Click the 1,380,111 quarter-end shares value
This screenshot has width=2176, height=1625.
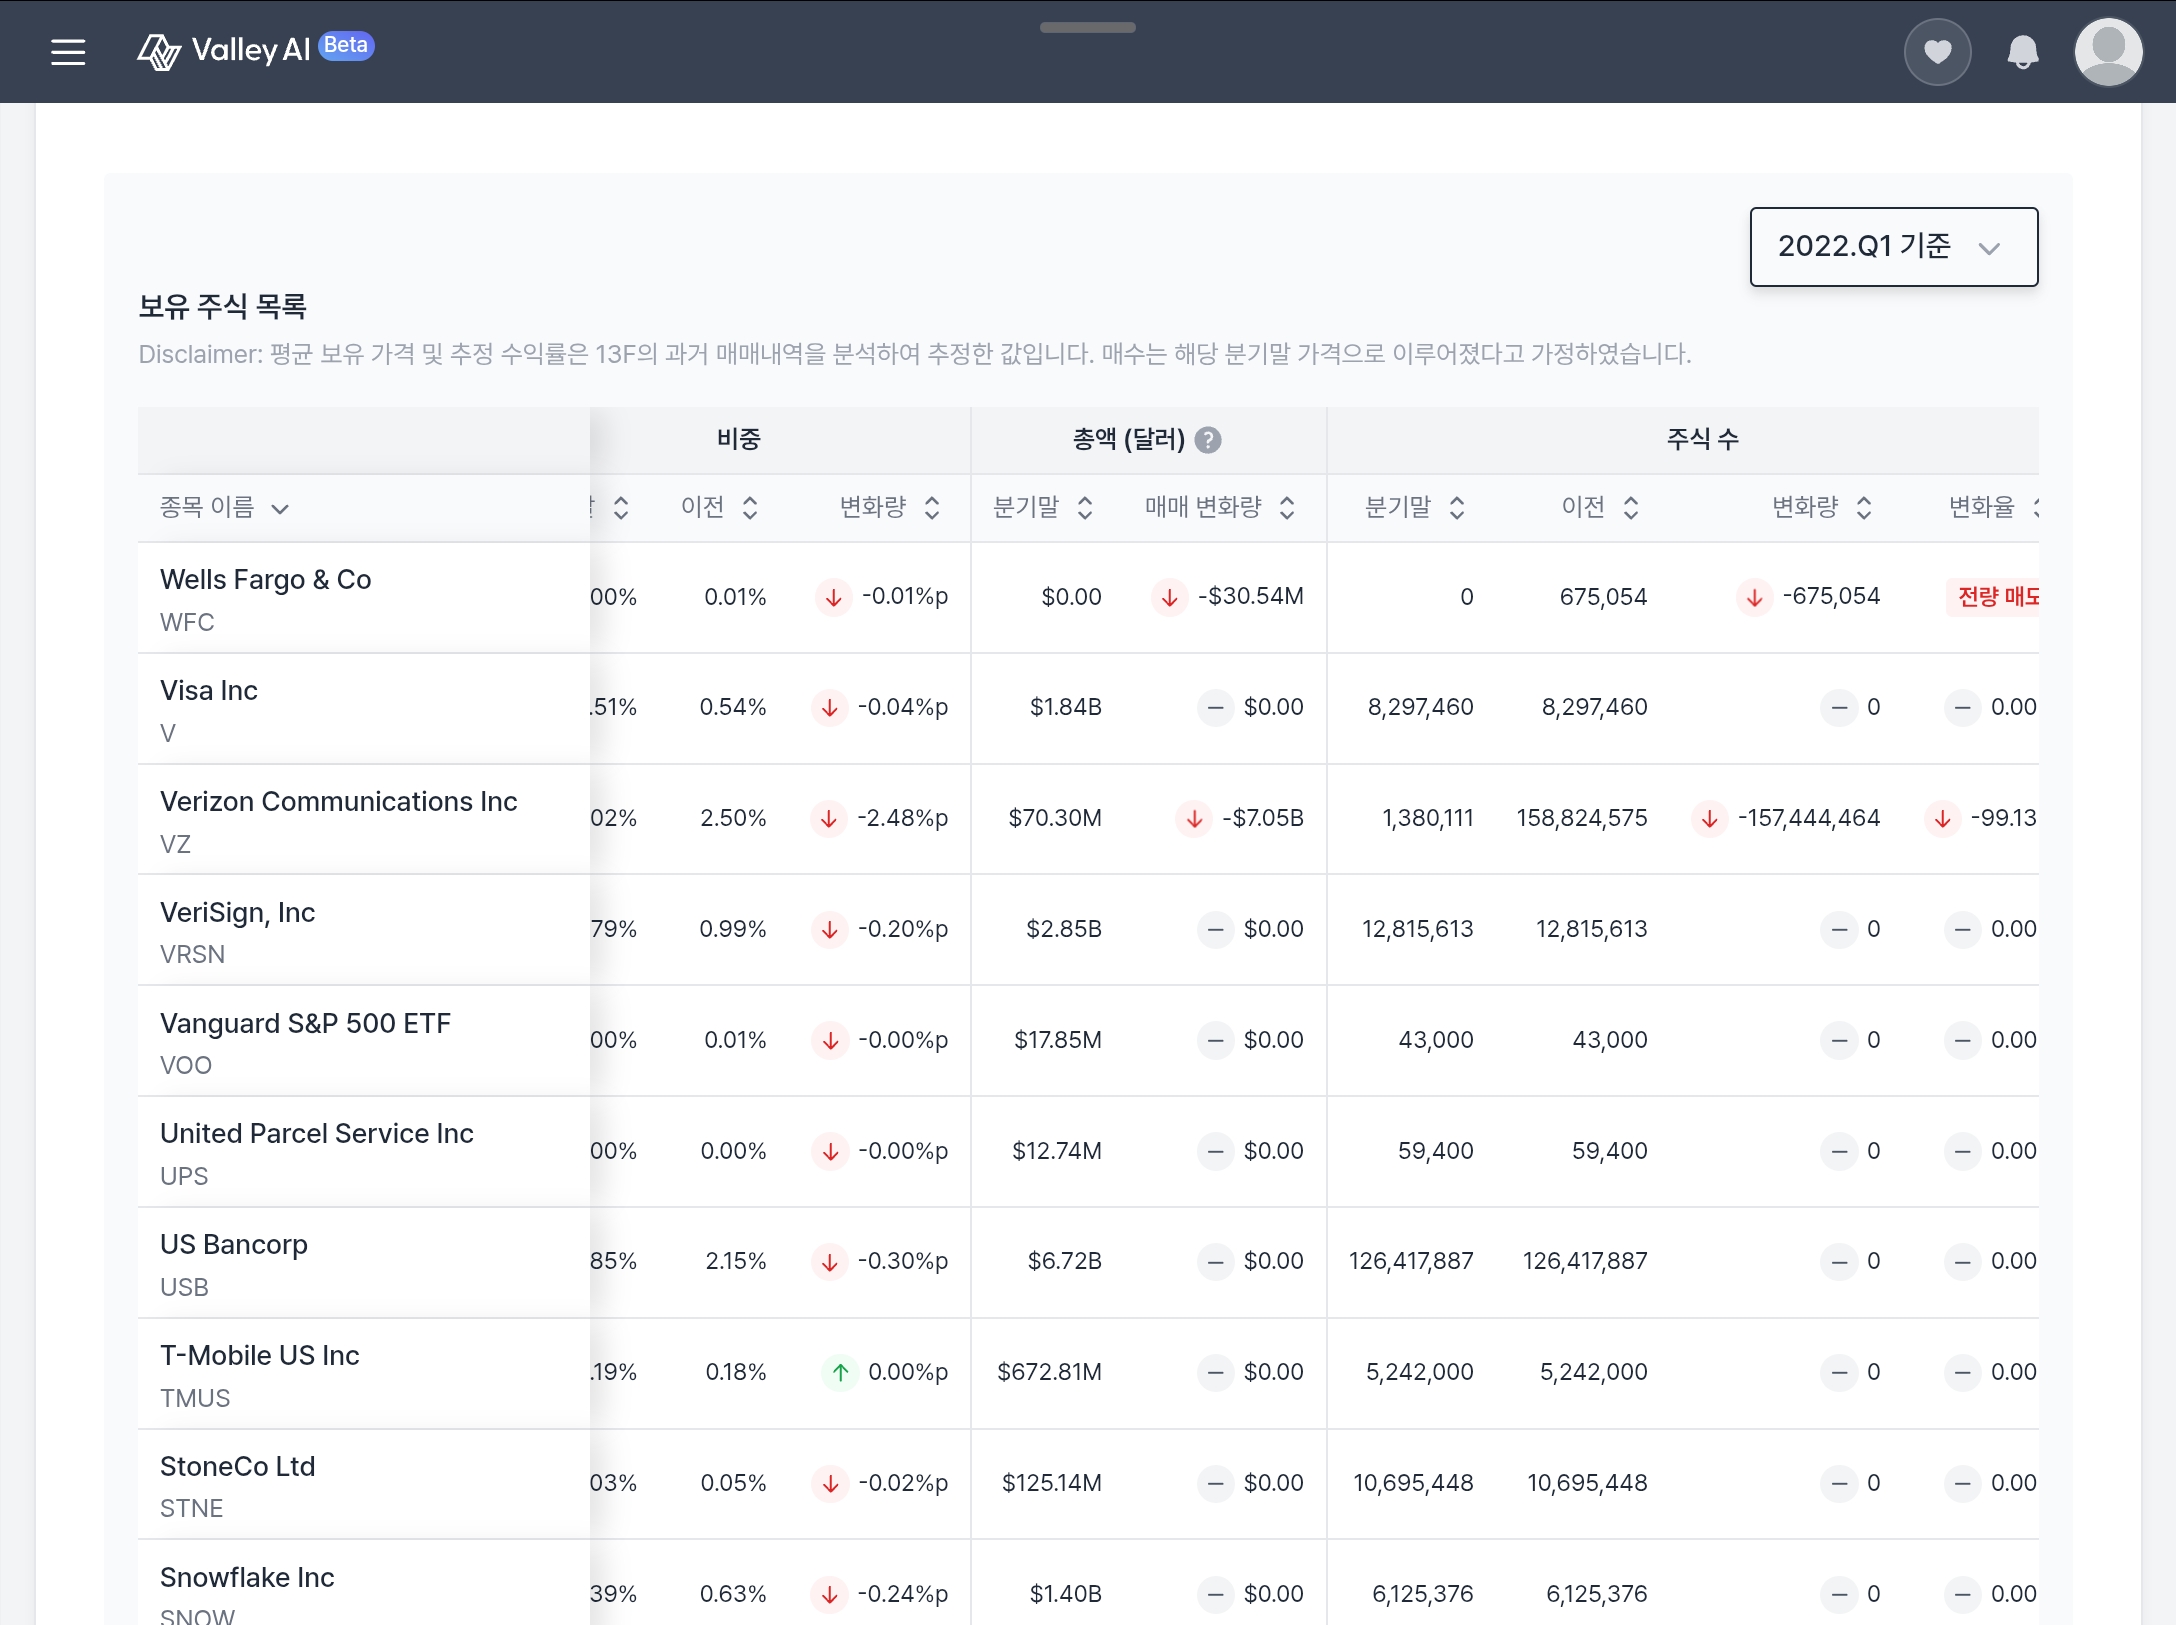[1428, 818]
